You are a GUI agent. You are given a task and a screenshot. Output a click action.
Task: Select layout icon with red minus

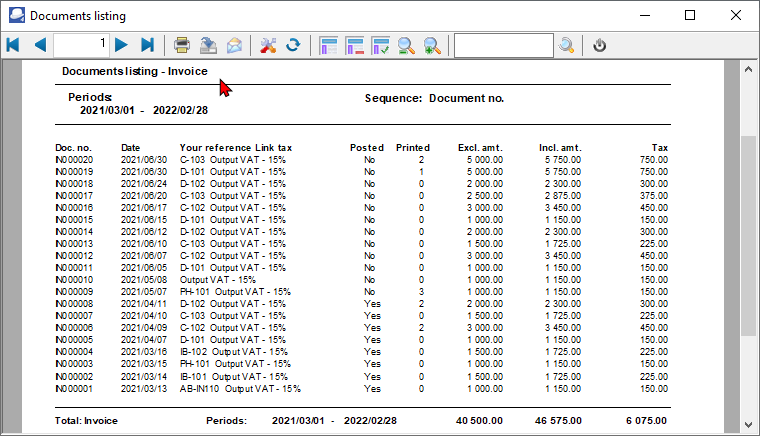[355, 46]
